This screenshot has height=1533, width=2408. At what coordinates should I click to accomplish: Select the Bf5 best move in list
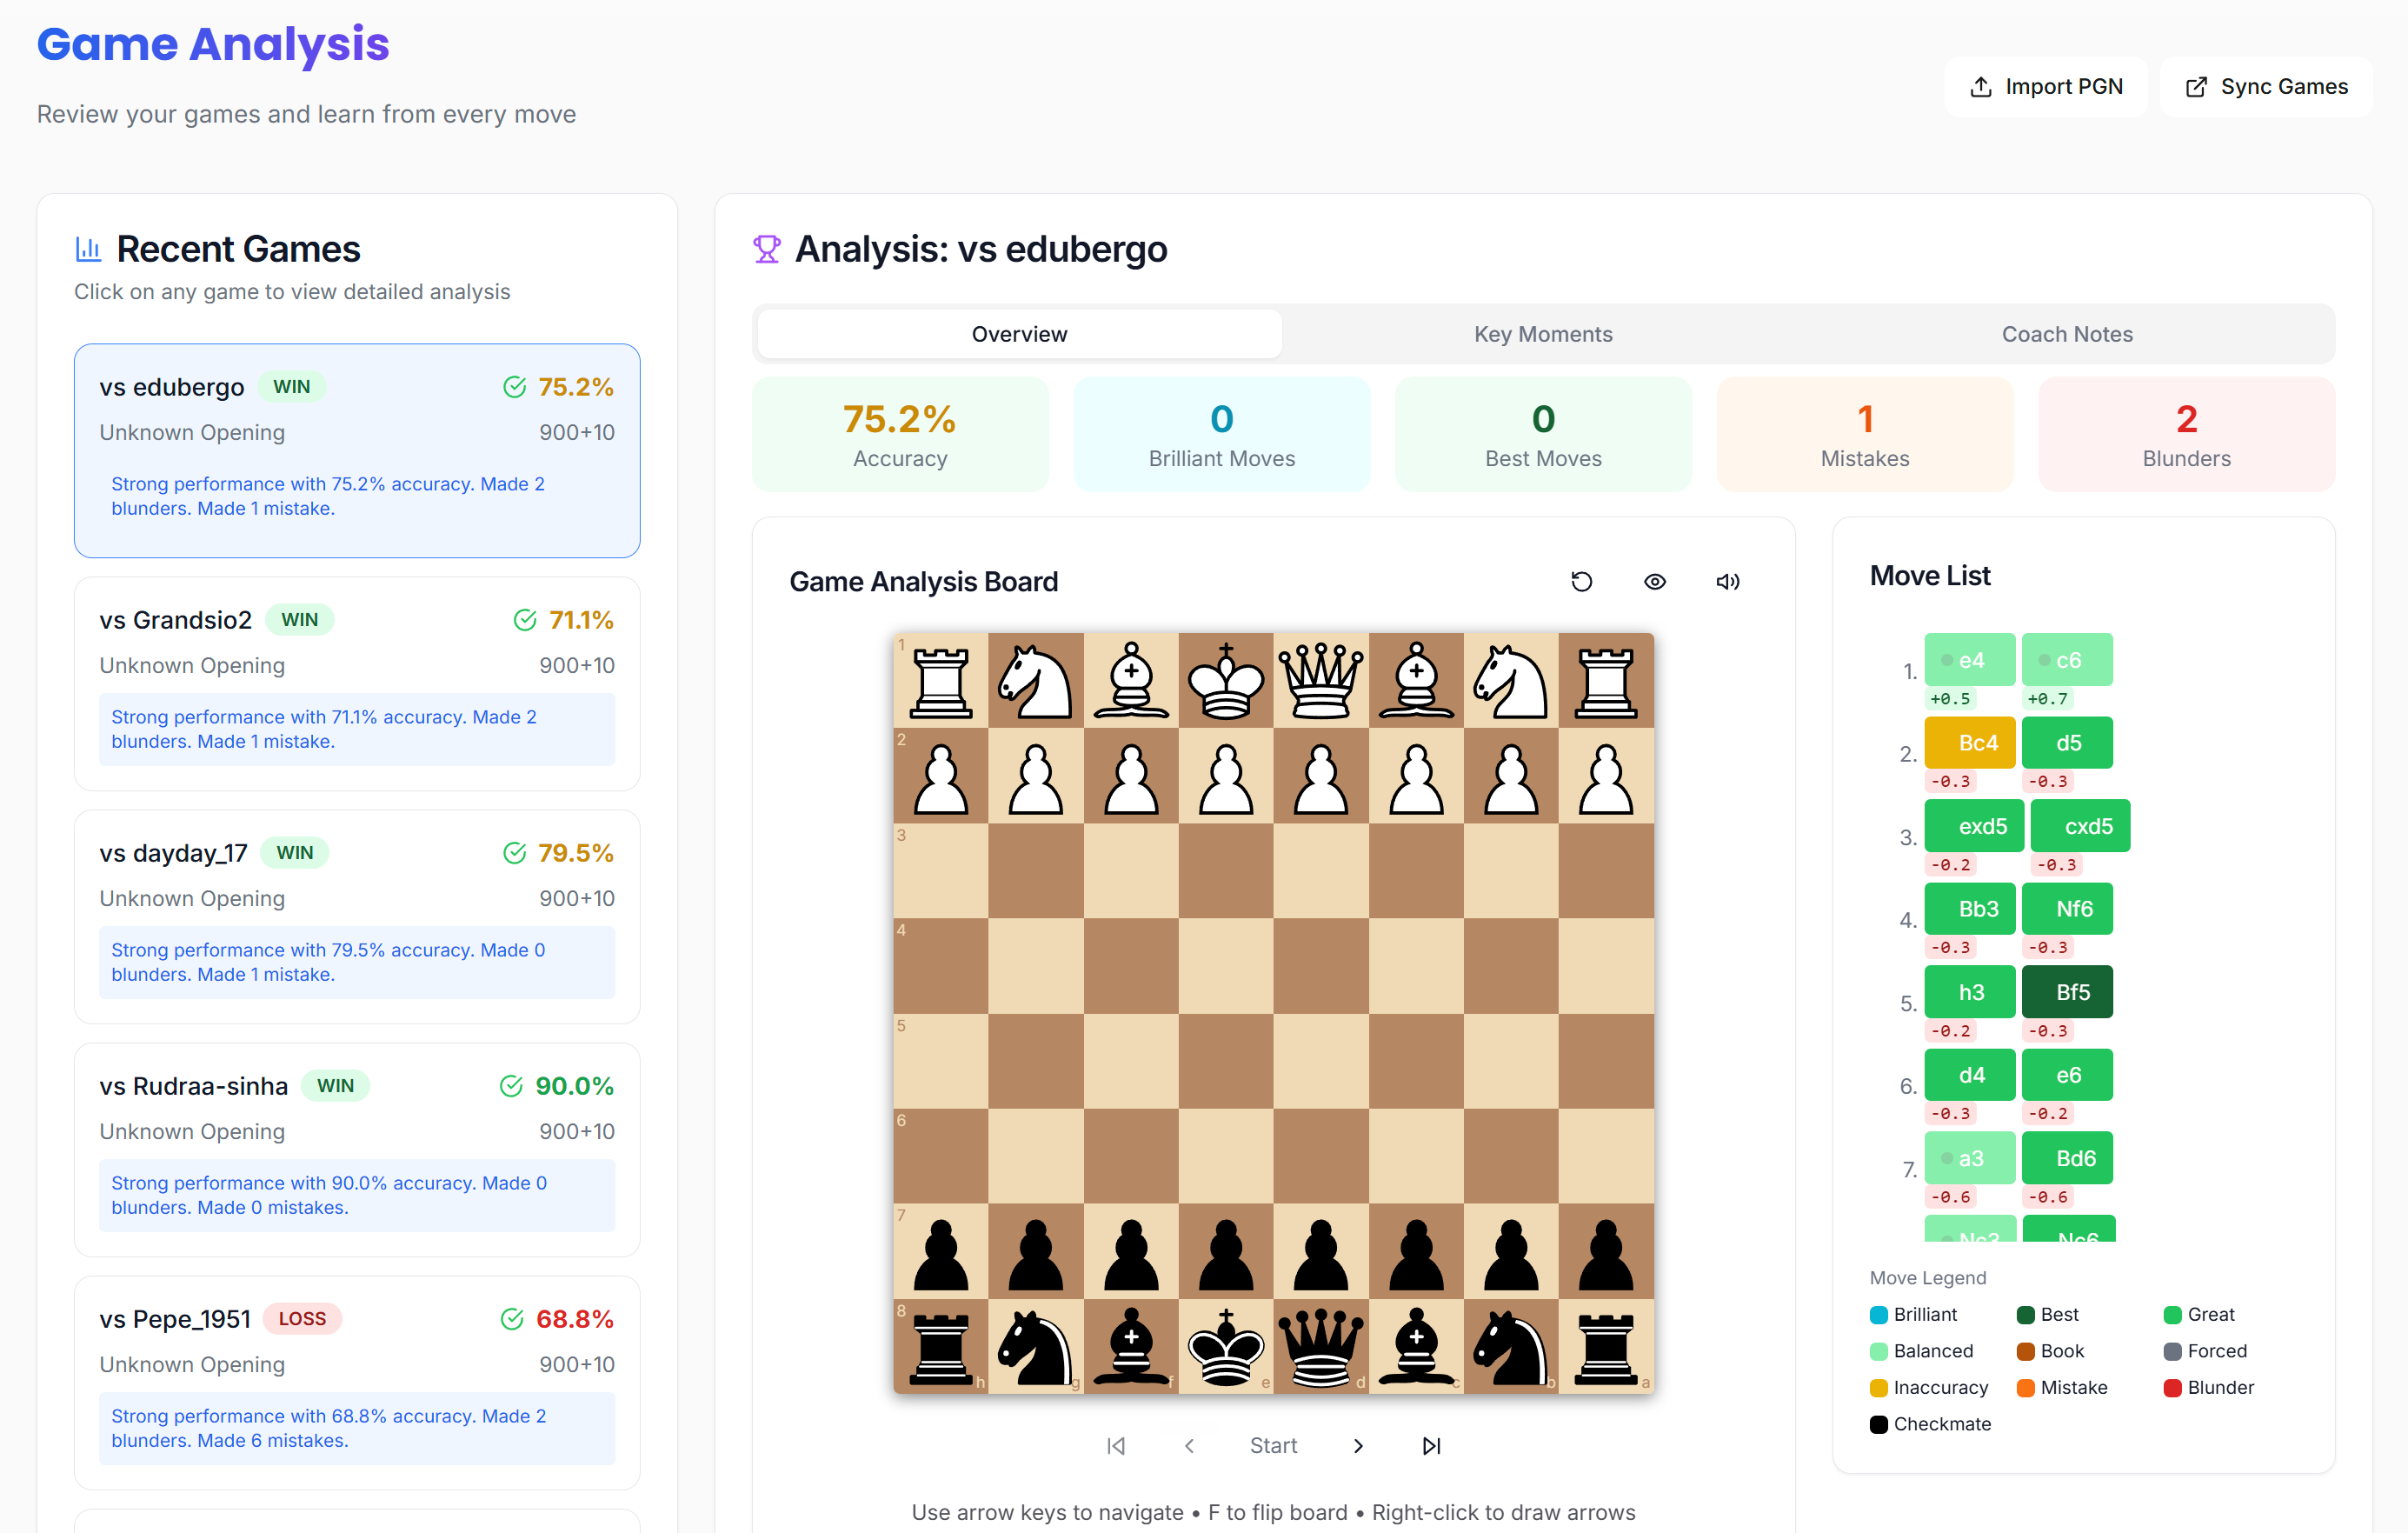coord(2066,992)
